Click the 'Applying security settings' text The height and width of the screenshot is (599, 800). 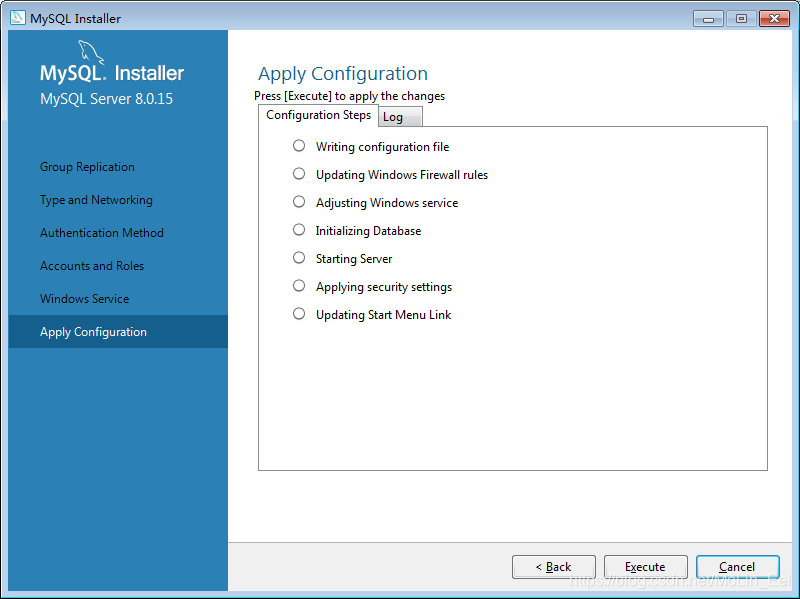pyautogui.click(x=384, y=287)
